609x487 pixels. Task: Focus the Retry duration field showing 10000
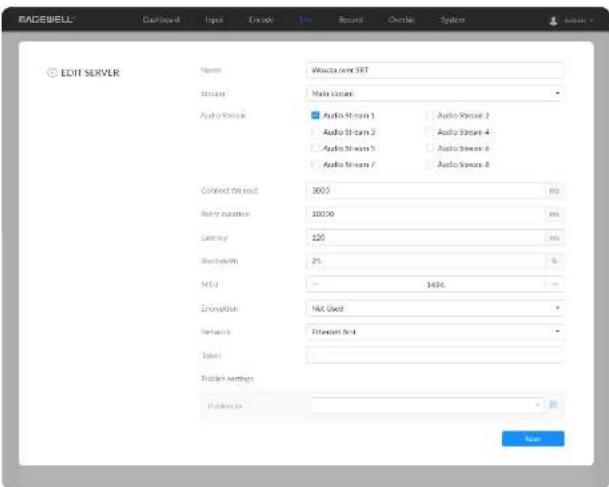(426, 214)
